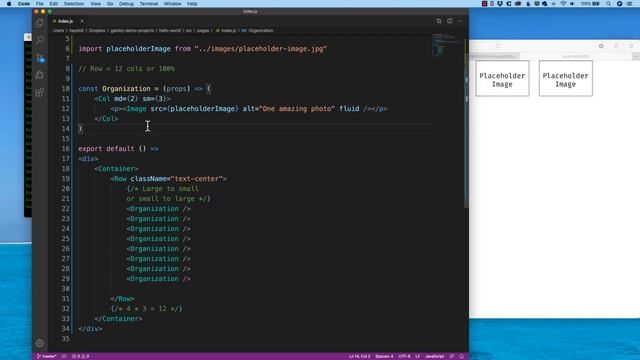Click the editor vertical scrollbar
640x360 pixels.
coord(466,122)
